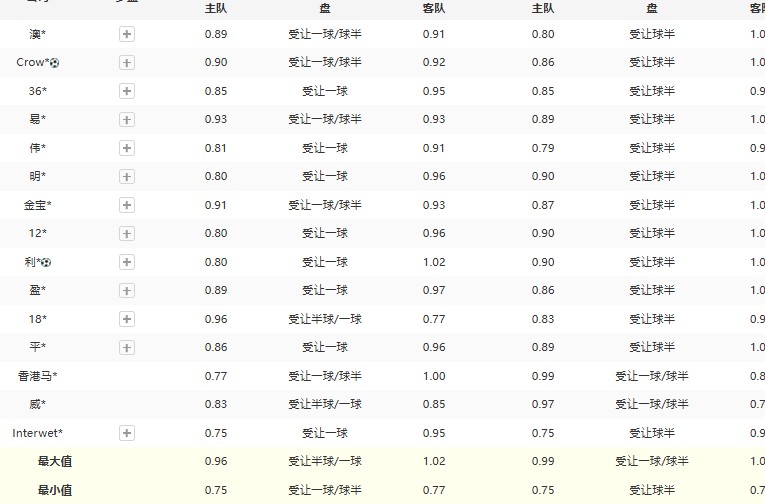Expand the 平* row details
This screenshot has height=504, width=765.
[x=127, y=347]
